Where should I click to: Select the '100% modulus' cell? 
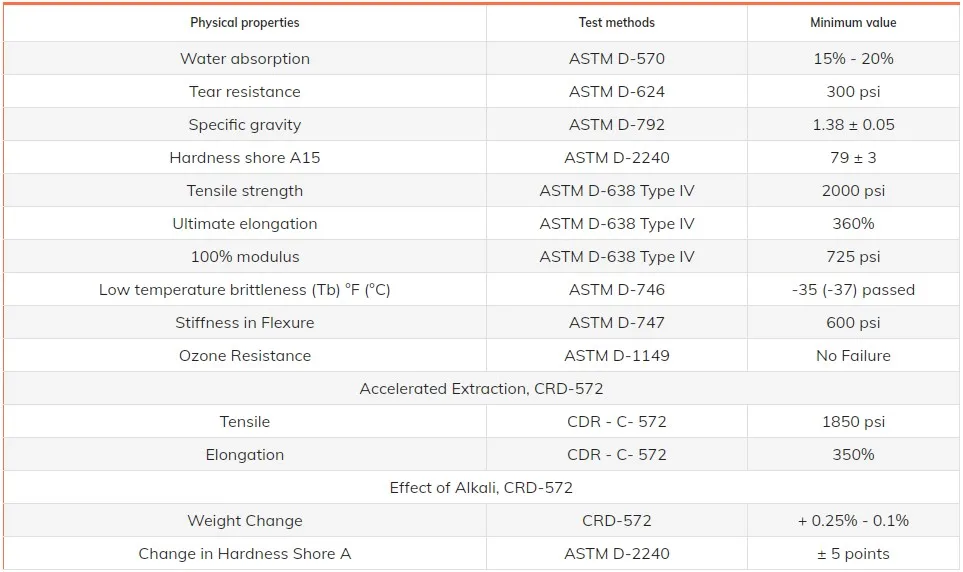(x=245, y=257)
